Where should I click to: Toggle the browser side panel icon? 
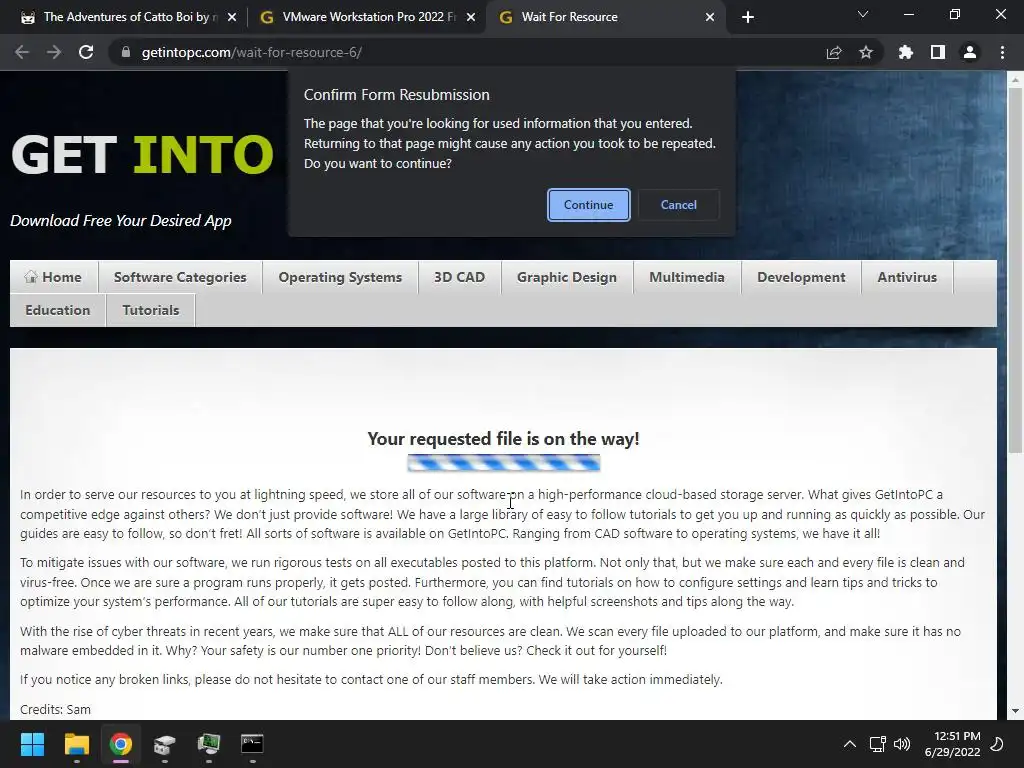point(938,52)
